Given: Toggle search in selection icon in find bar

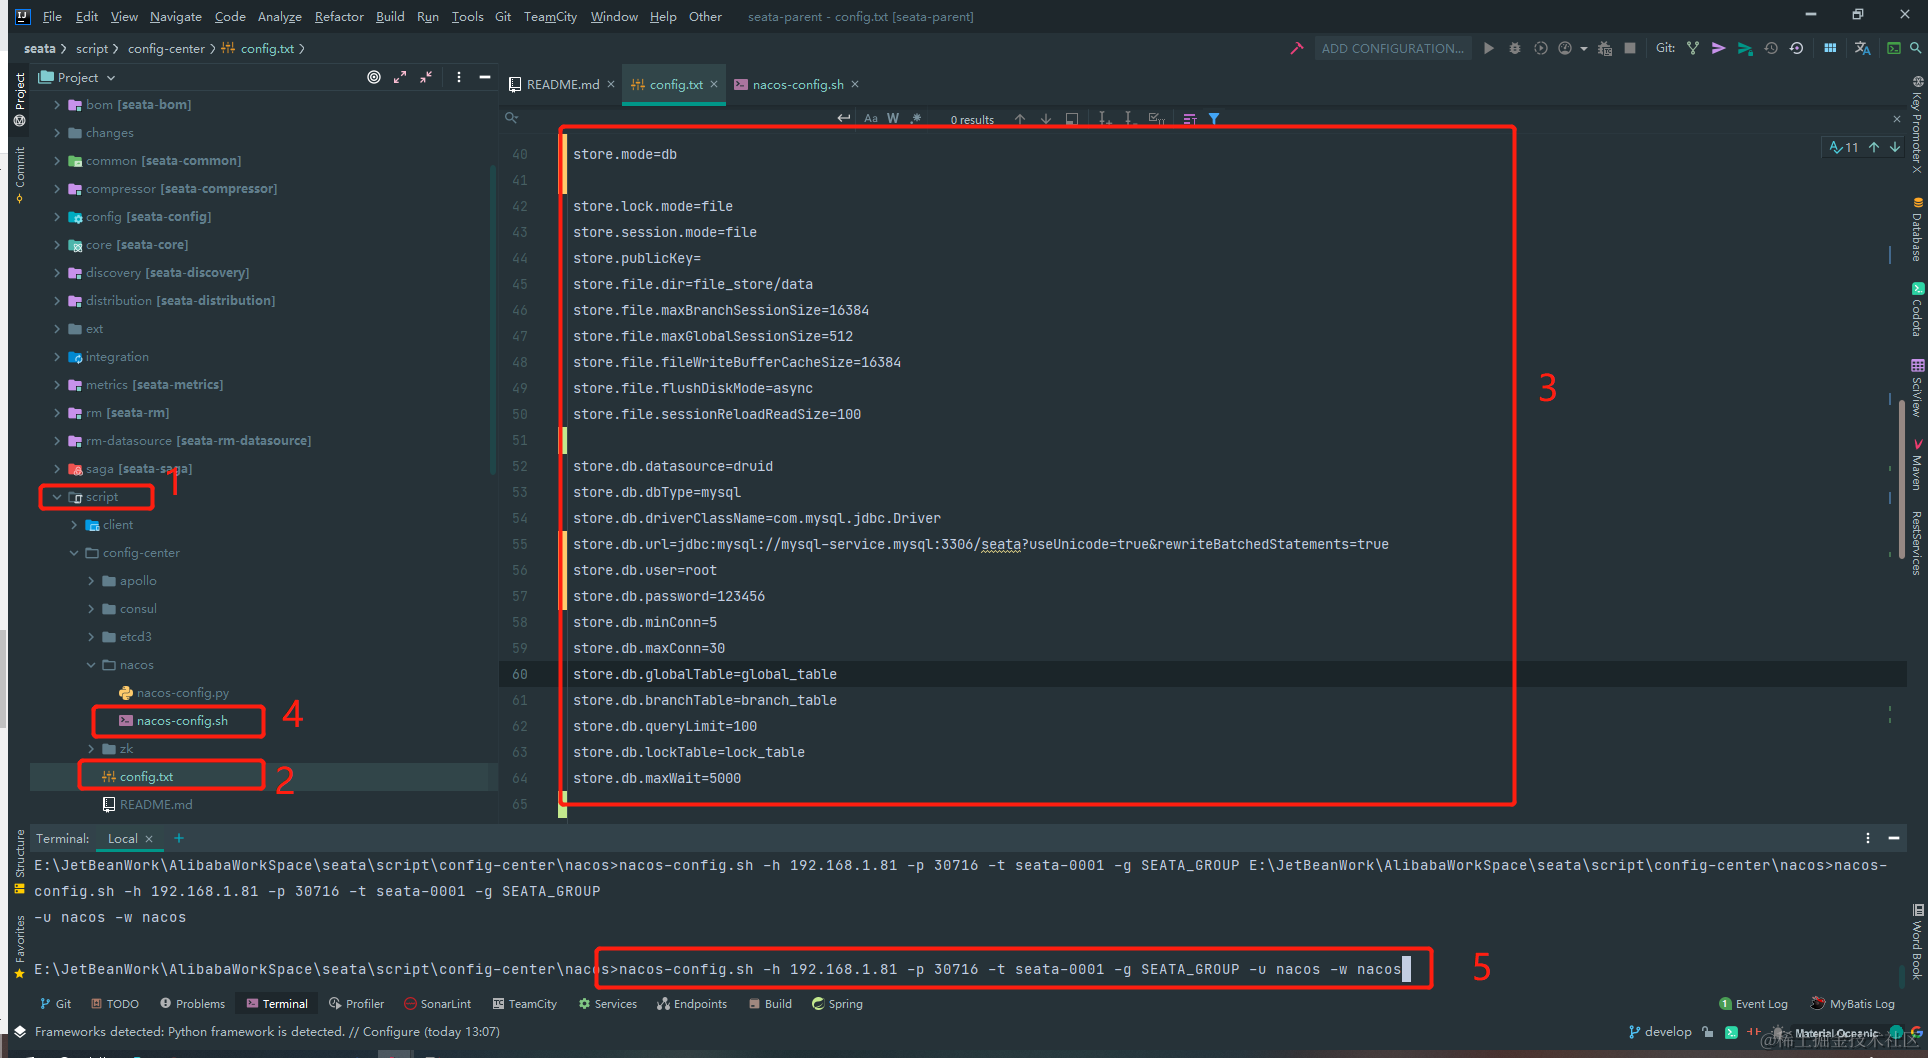Looking at the screenshot, I should [x=1072, y=118].
